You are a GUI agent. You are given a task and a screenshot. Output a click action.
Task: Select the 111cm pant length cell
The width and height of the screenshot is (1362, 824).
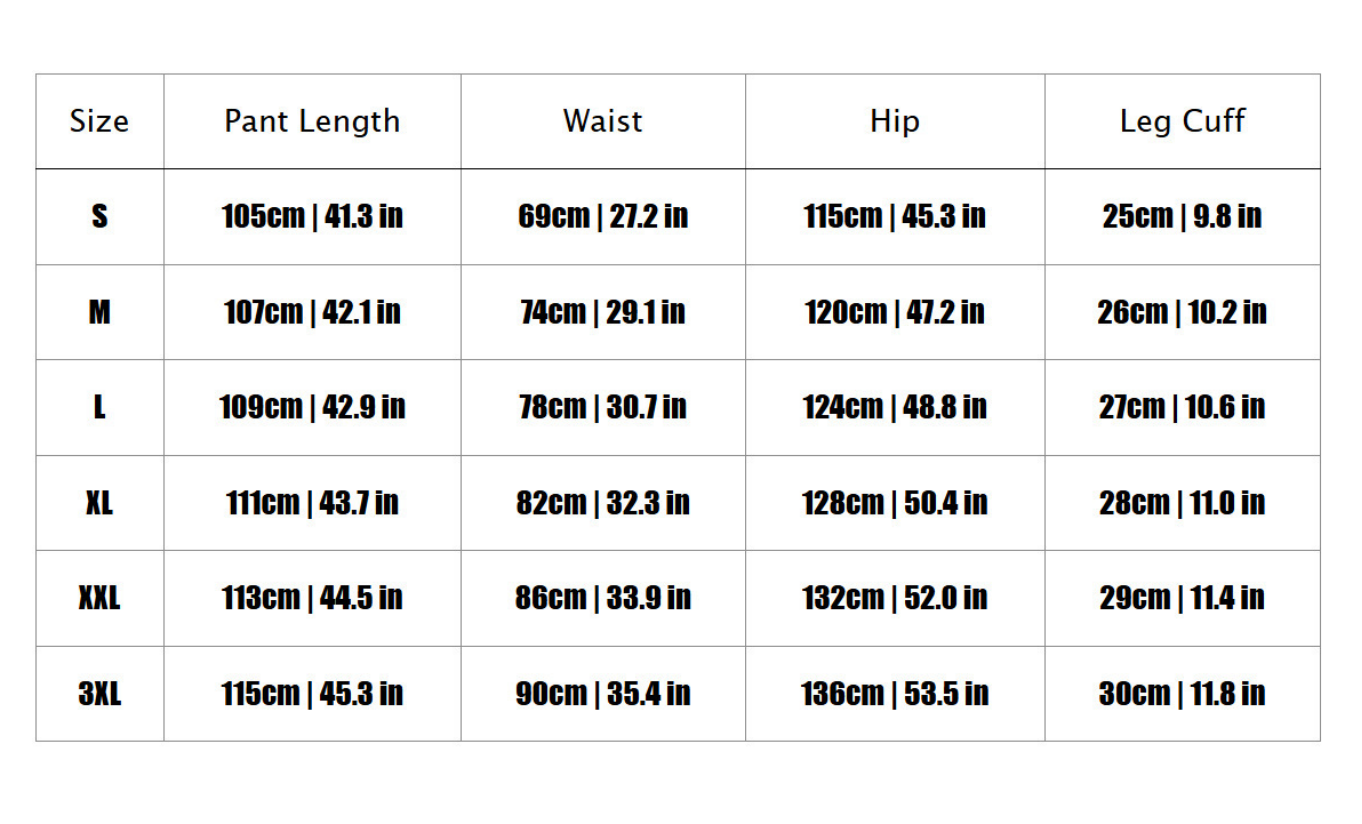pos(312,502)
